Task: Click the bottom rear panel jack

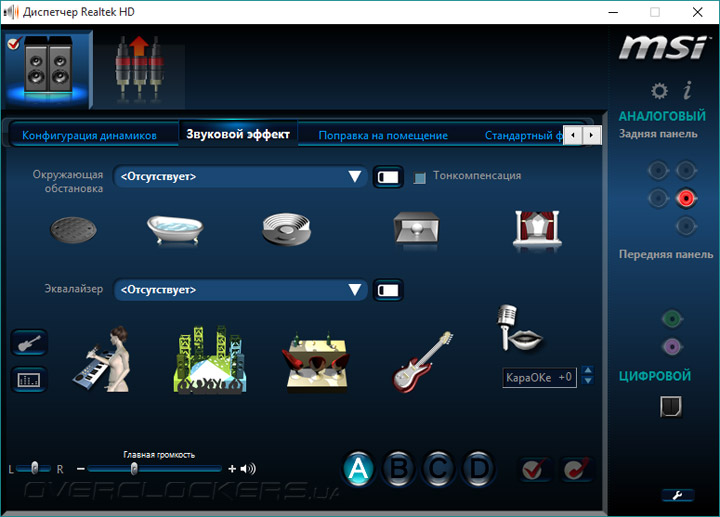Action: 686,226
